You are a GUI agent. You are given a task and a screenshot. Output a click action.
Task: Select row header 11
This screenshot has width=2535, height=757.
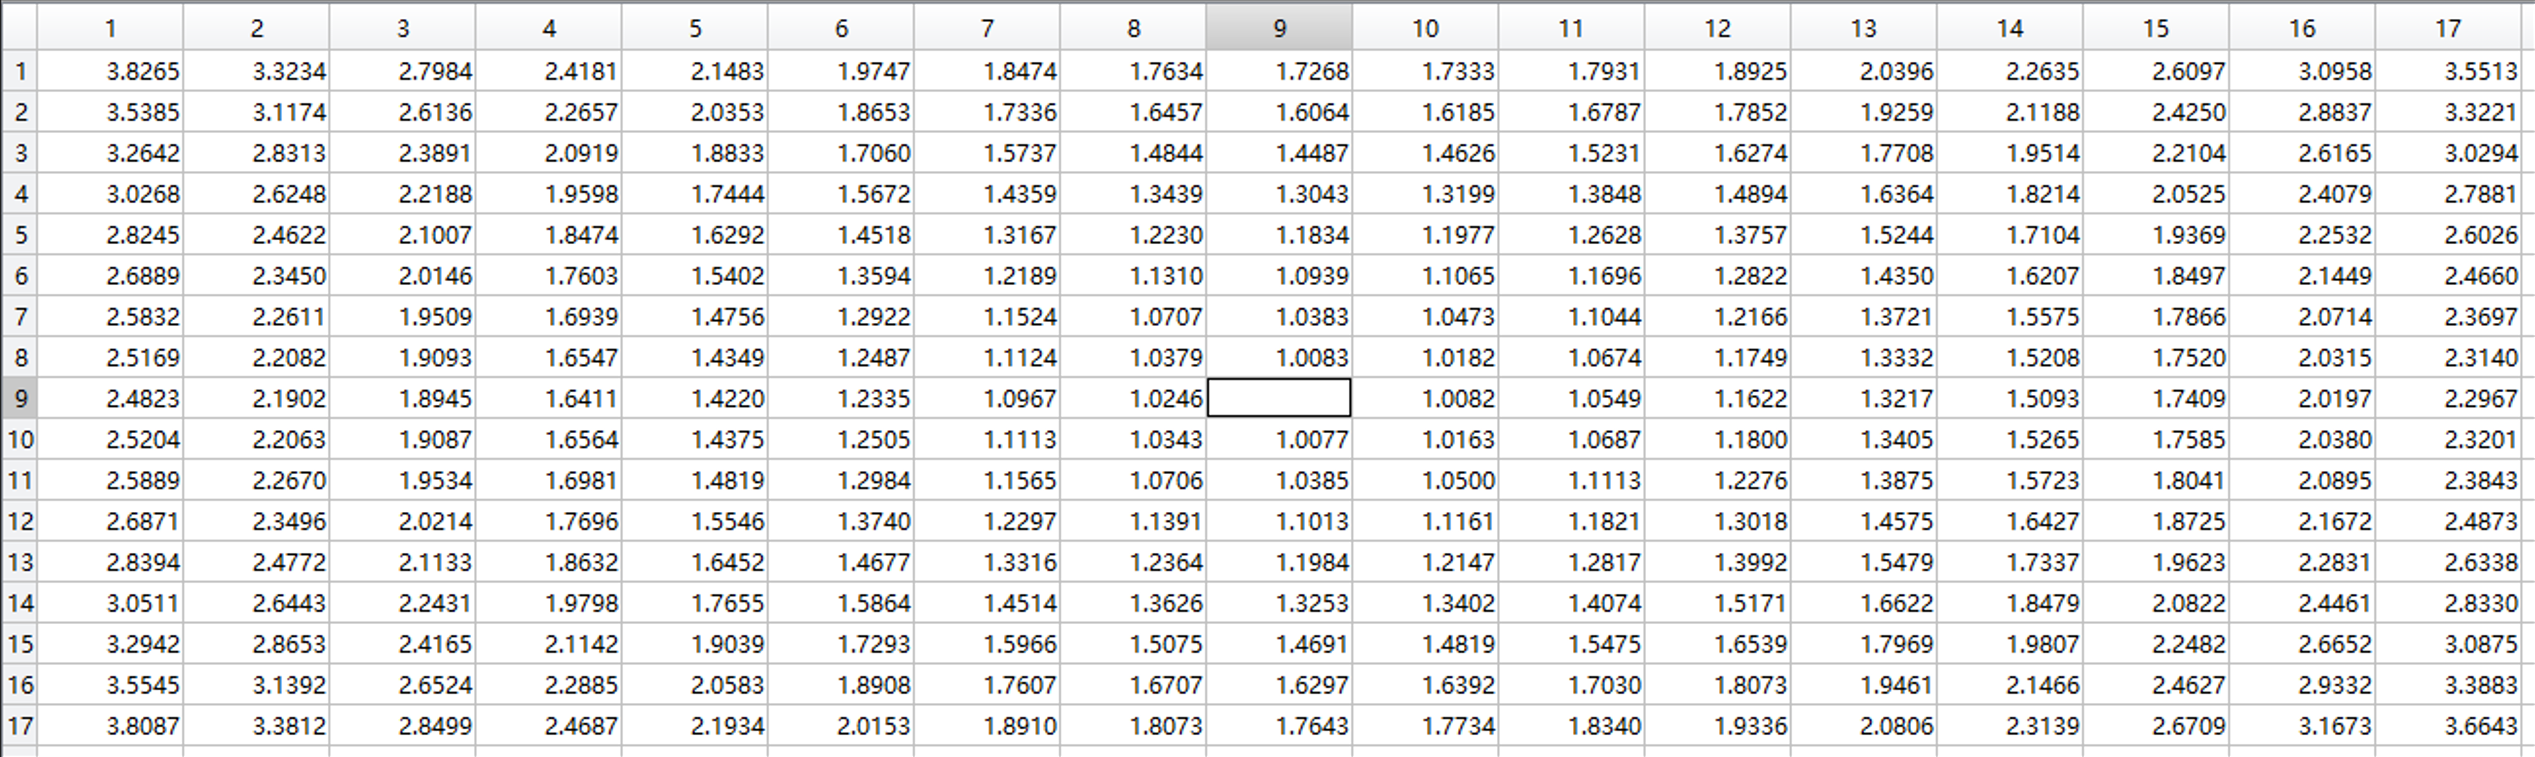point(19,480)
